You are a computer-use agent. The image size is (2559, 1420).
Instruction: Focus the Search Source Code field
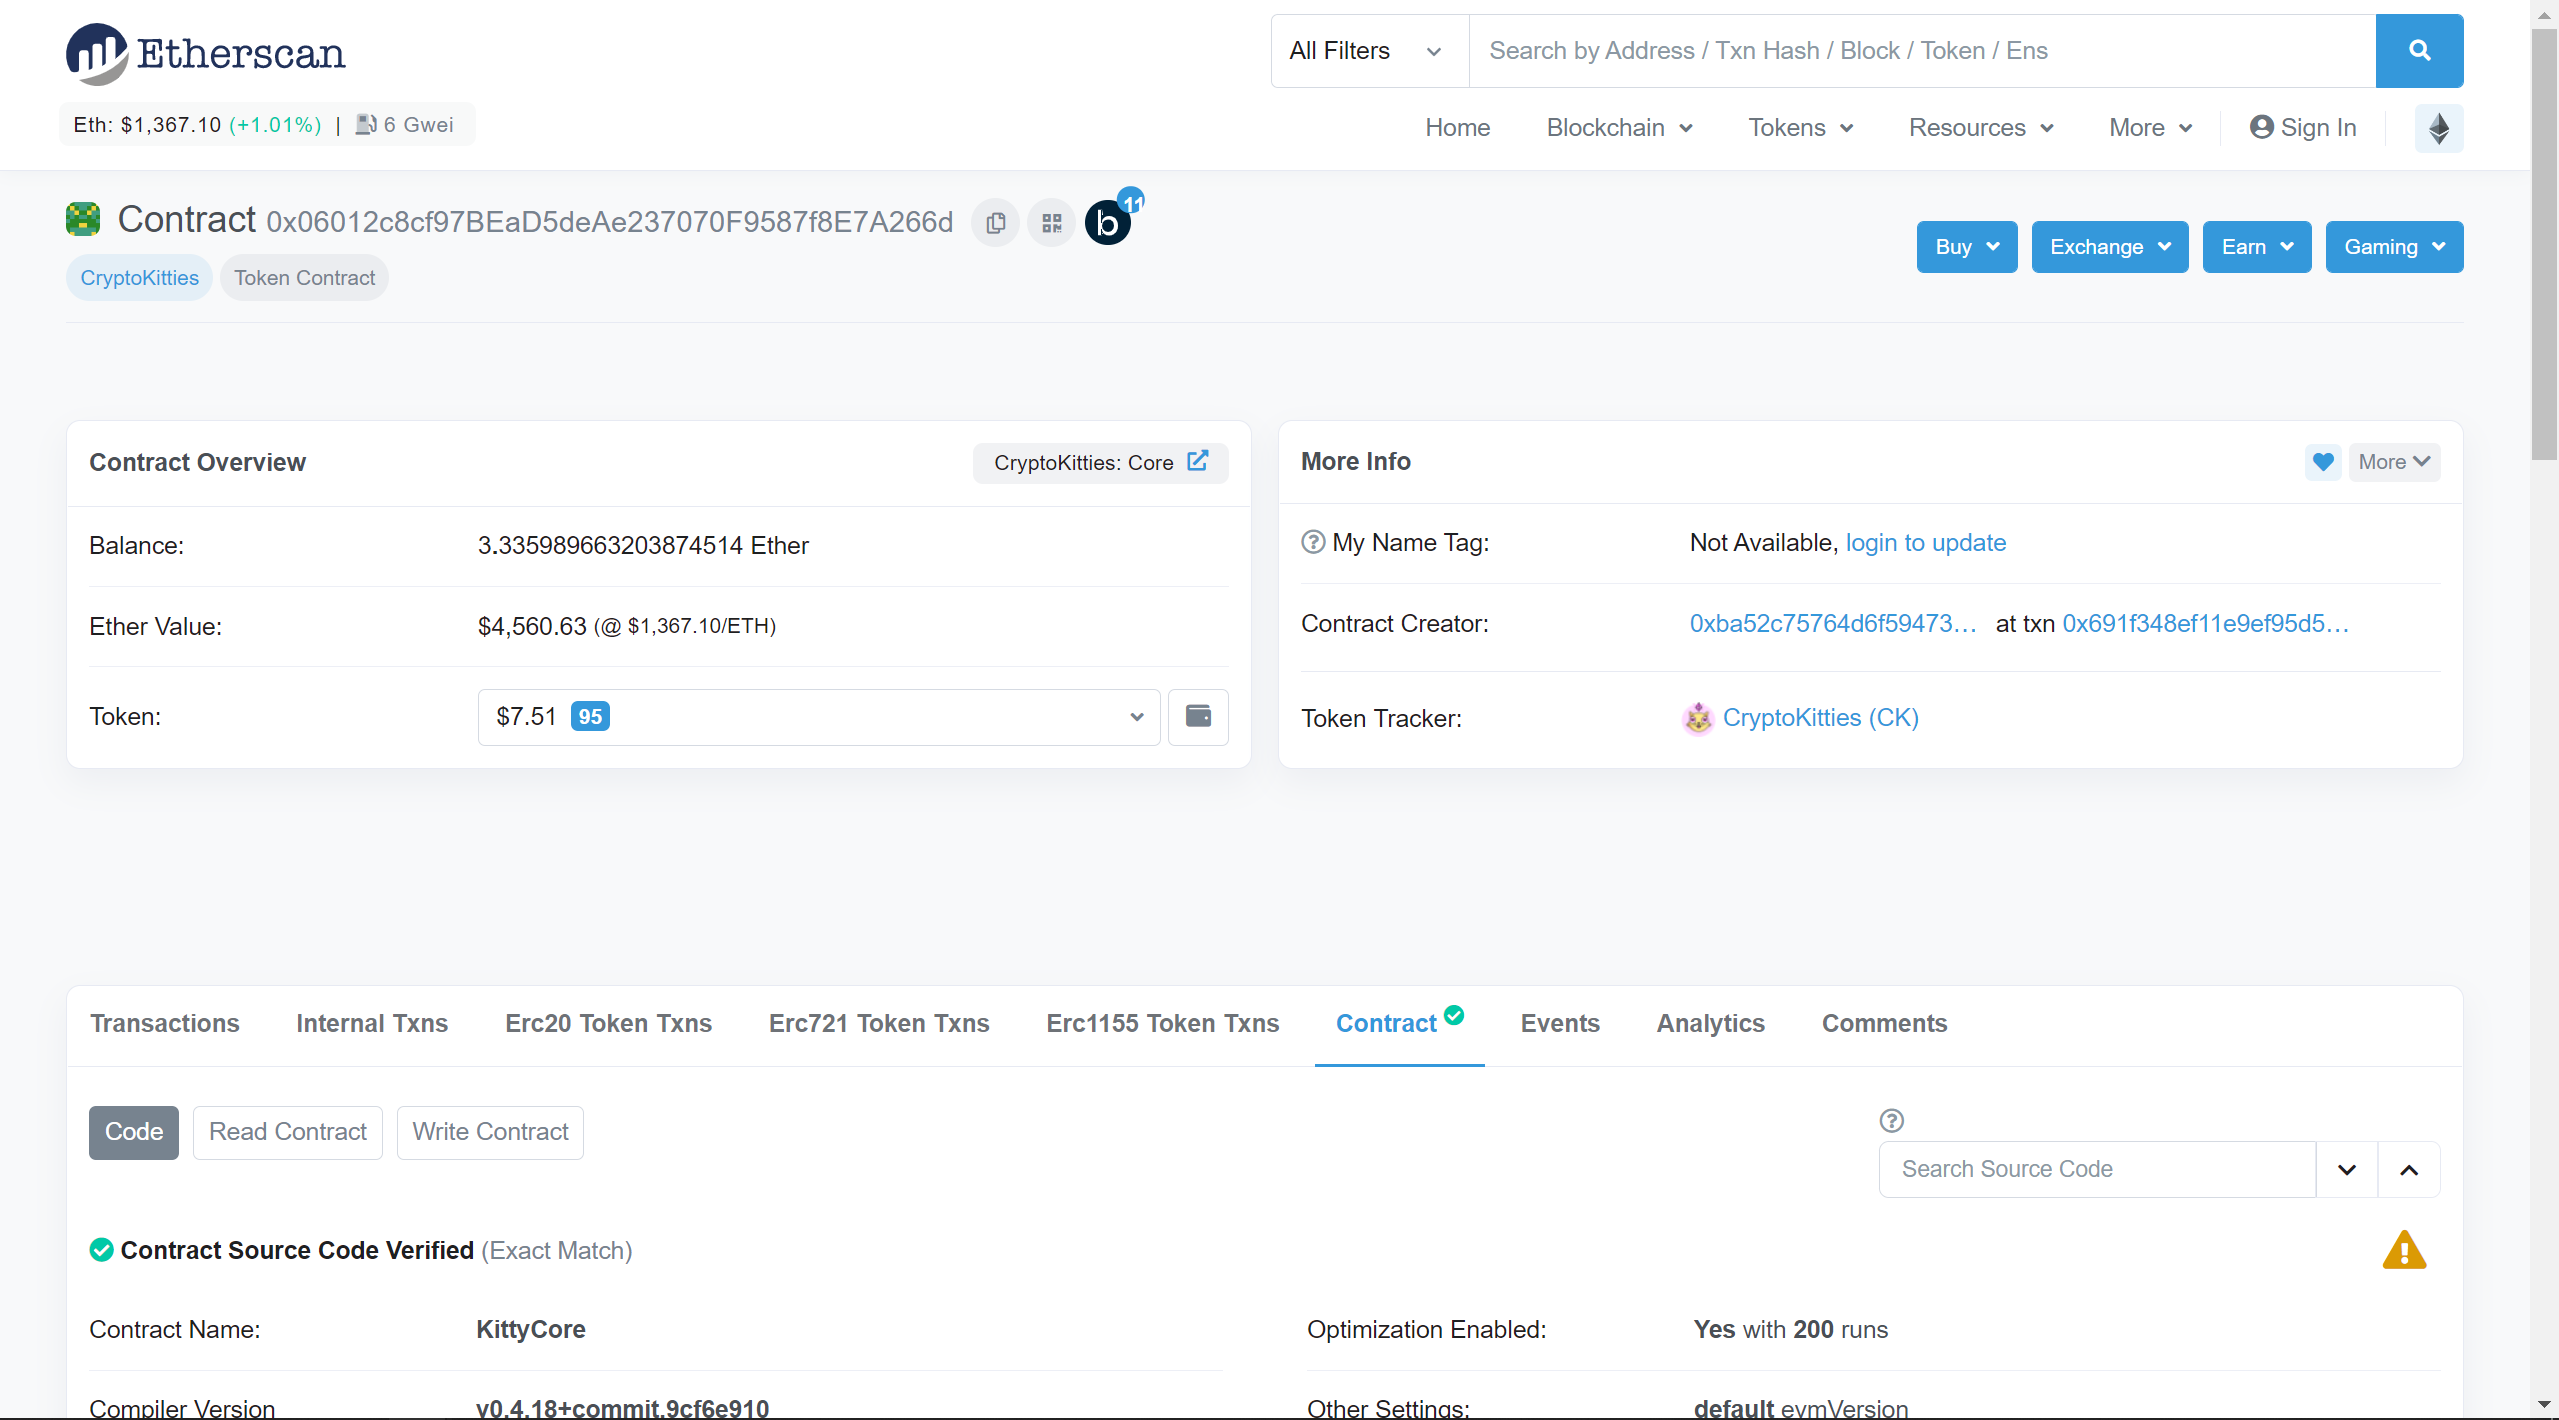pyautogui.click(x=2096, y=1169)
